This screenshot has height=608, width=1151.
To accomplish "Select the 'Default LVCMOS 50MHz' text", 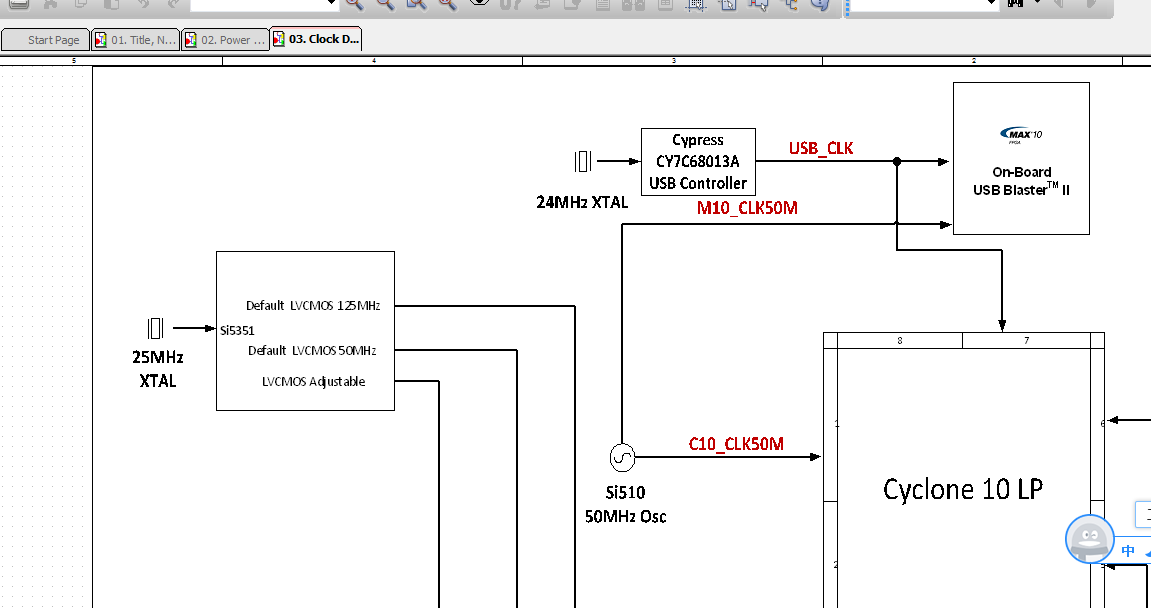I will tap(312, 350).
